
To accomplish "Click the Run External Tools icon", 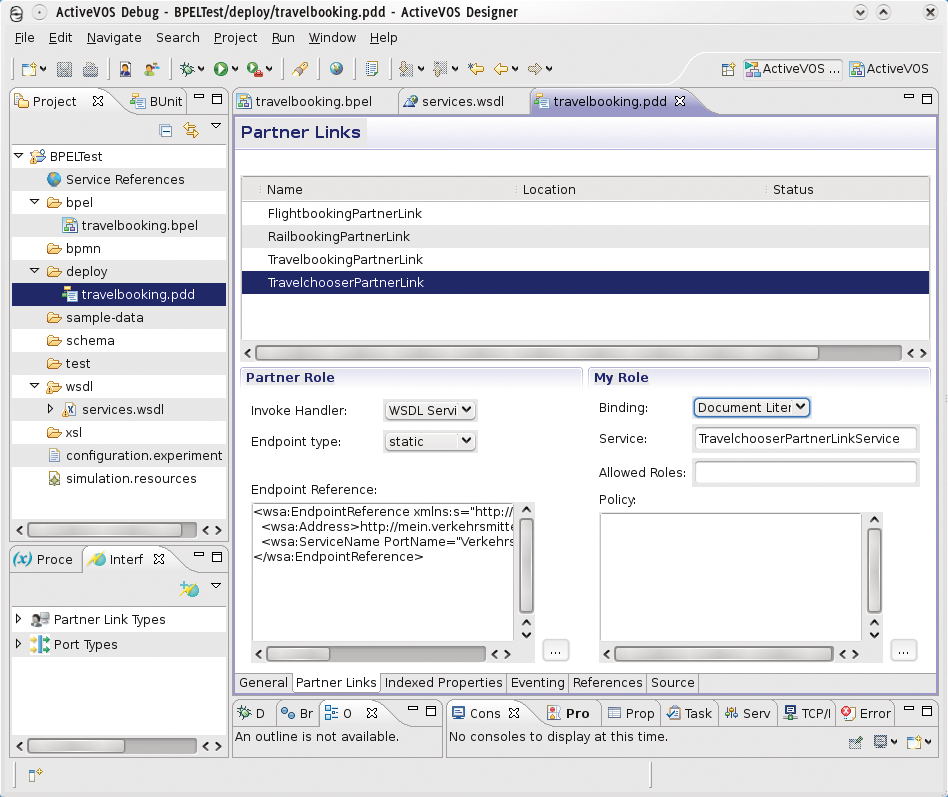I will (x=255, y=69).
